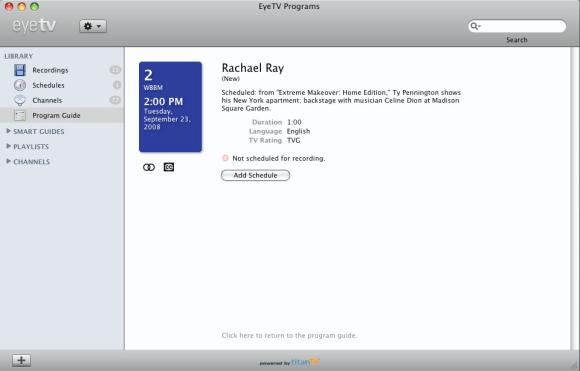Open the Recordings library item
The width and height of the screenshot is (580, 371).
[50, 70]
